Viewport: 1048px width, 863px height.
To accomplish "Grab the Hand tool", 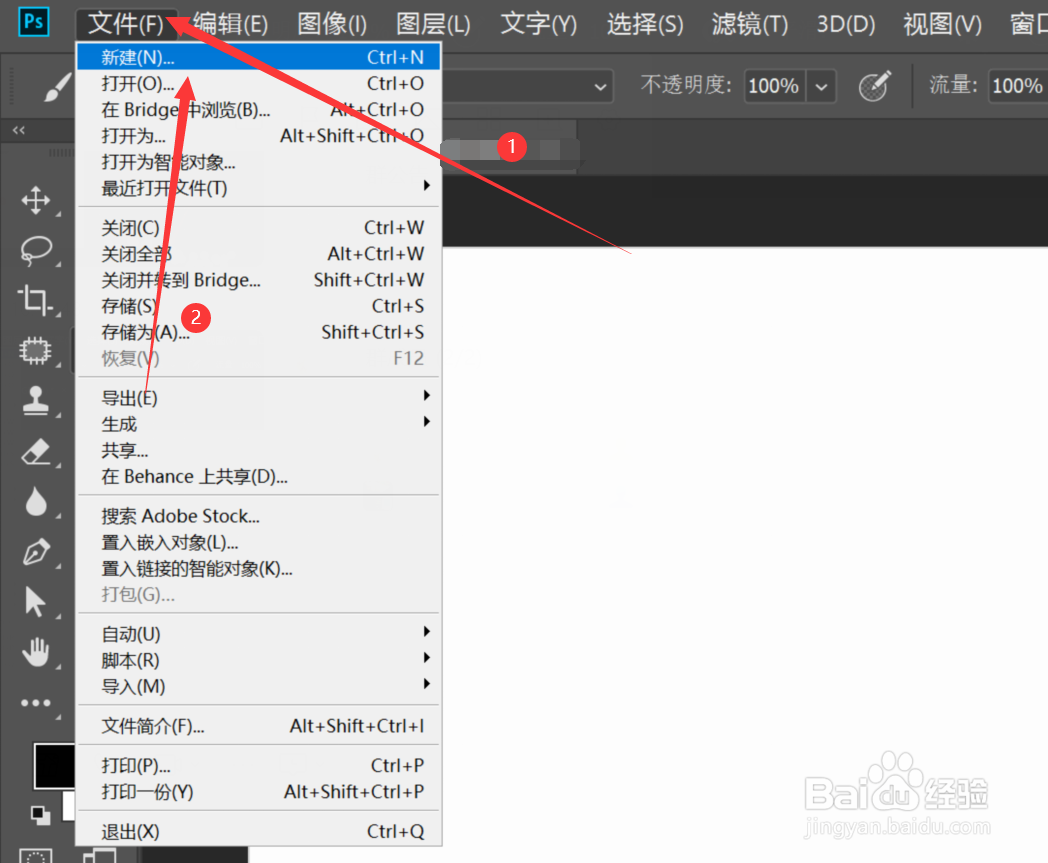I will point(37,652).
